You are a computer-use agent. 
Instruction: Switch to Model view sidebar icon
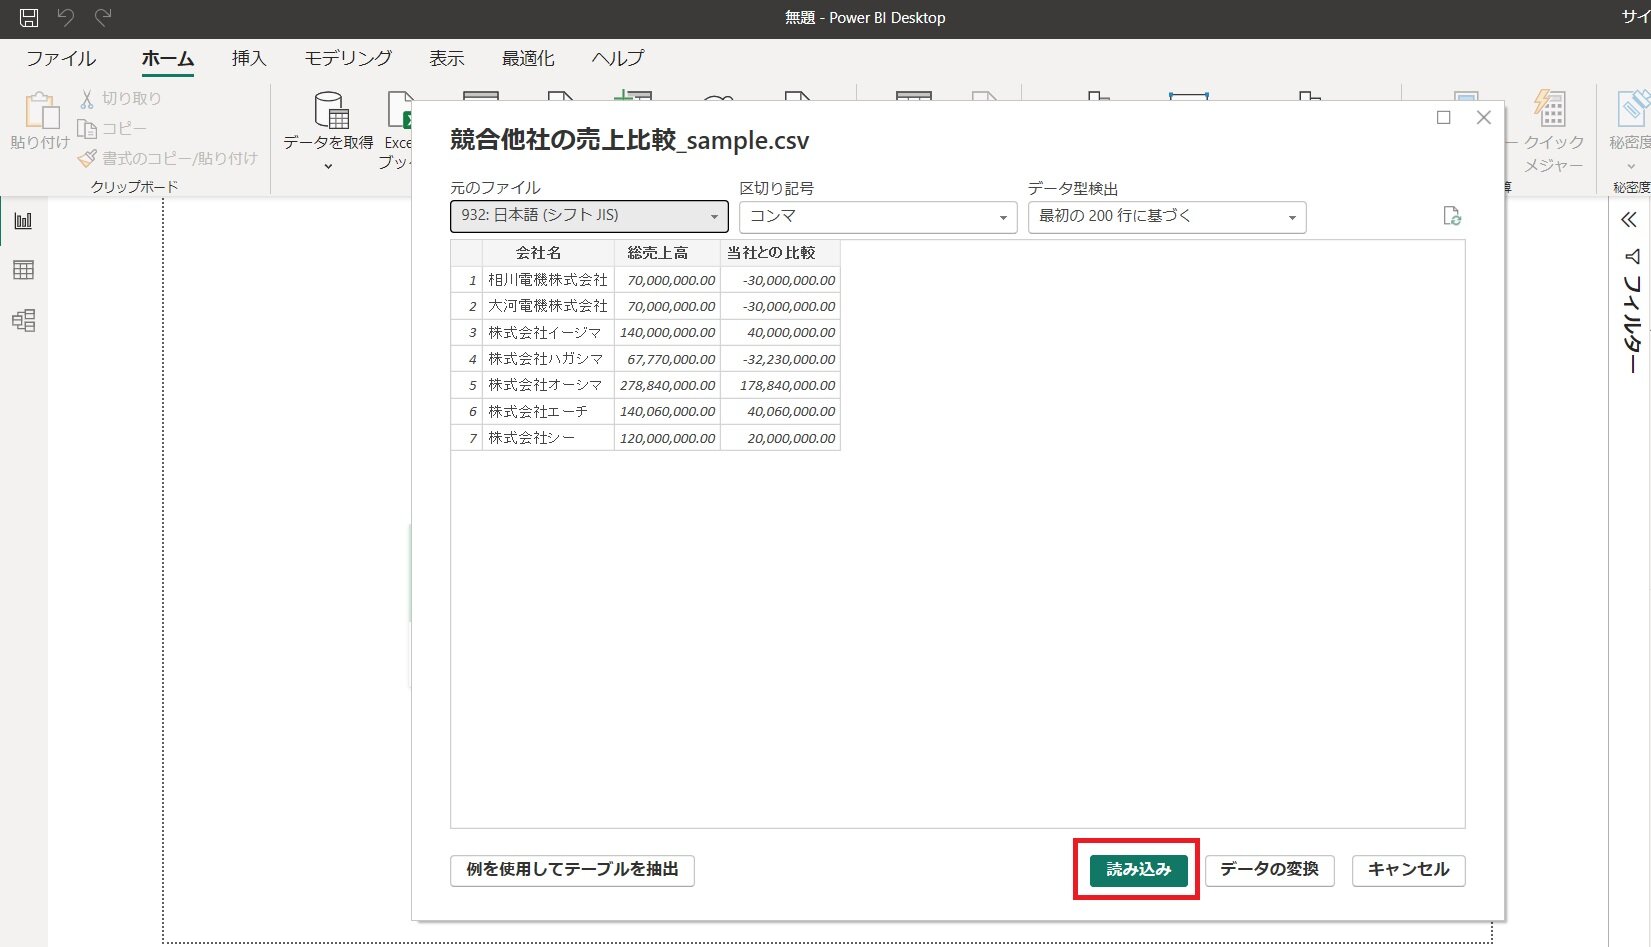pos(23,320)
